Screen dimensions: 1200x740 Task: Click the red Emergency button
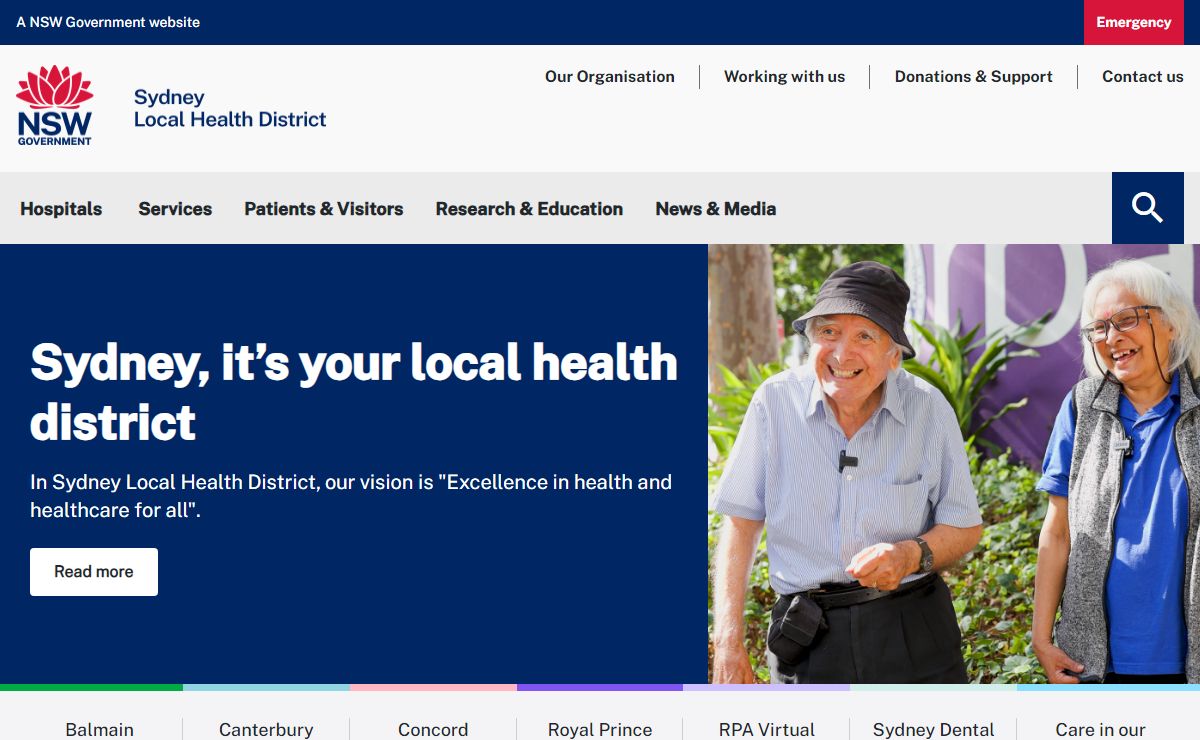(1133, 22)
